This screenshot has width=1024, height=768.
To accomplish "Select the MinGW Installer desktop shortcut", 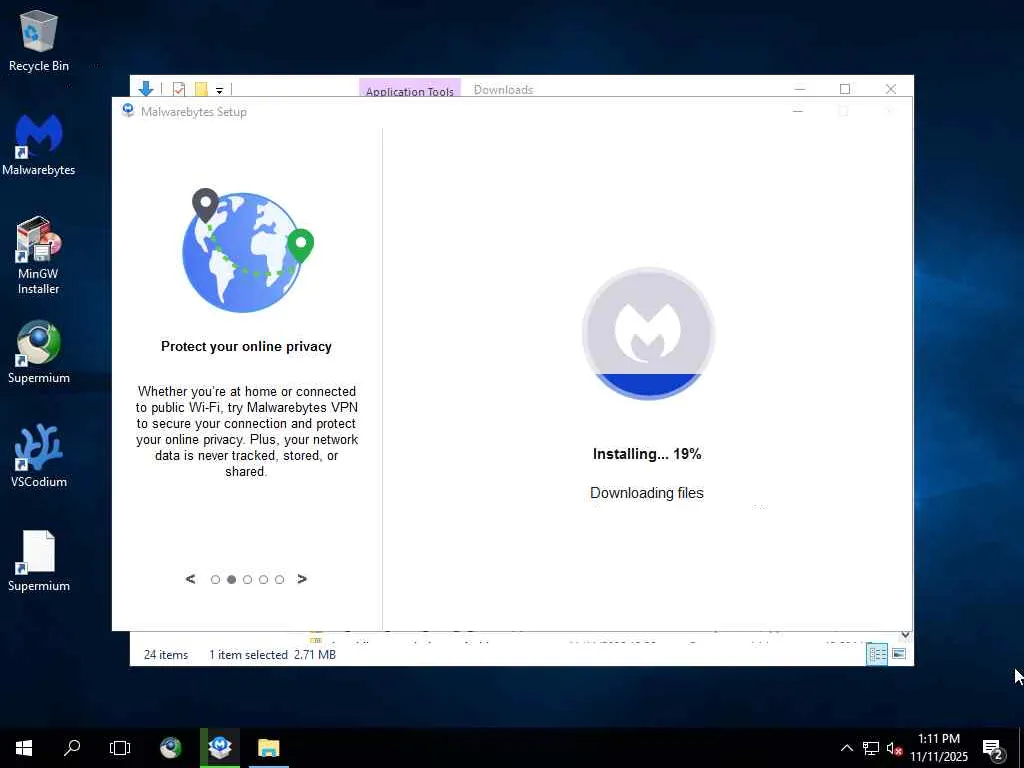I will [x=39, y=255].
